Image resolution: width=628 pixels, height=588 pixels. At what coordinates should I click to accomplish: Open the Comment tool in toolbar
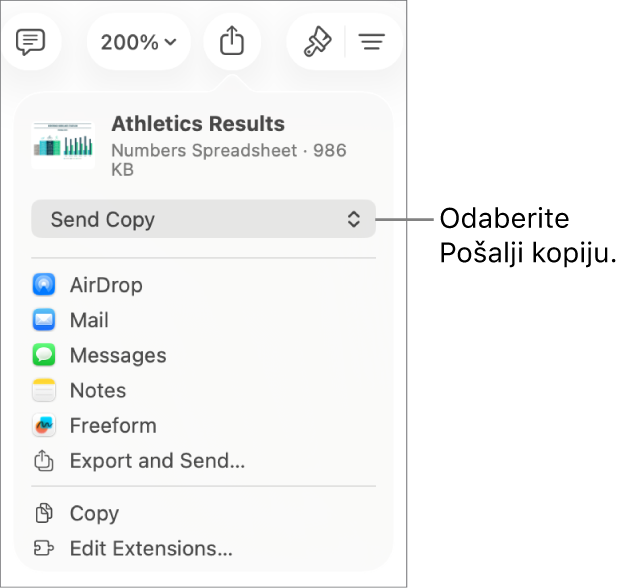tap(30, 42)
